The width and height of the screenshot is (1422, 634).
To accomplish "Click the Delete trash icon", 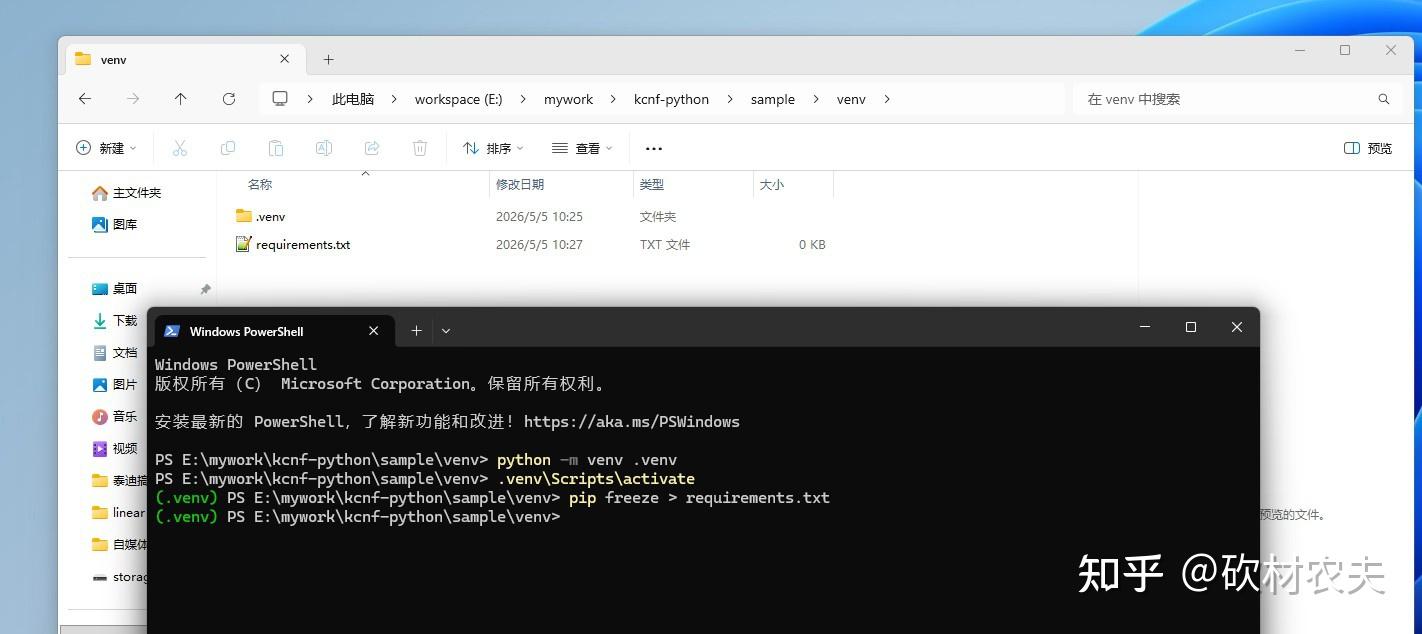I will click(x=420, y=148).
